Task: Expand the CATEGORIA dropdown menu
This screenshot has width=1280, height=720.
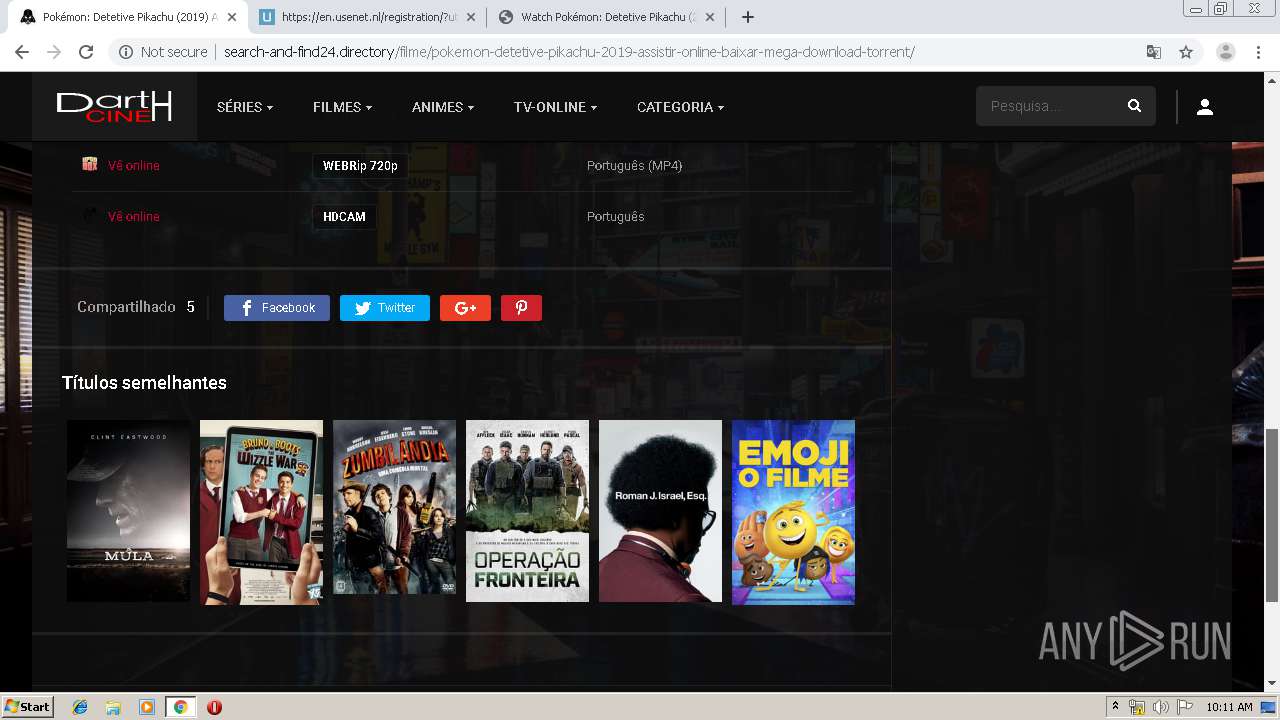Action: 680,107
